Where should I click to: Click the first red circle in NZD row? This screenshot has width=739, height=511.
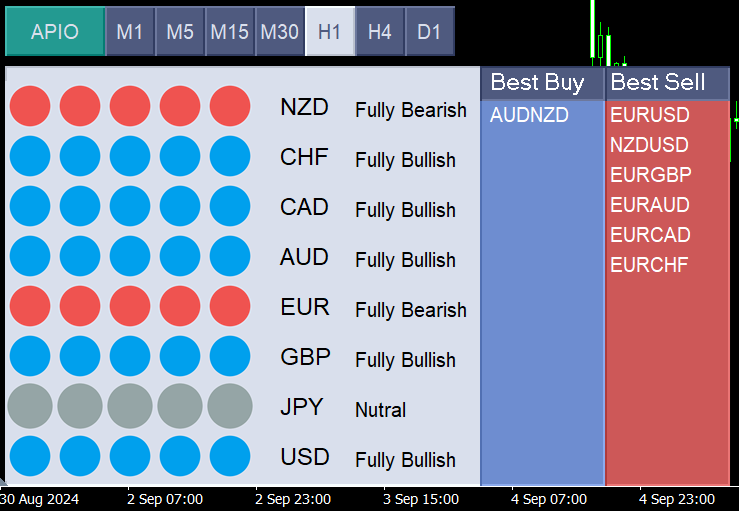pyautogui.click(x=30, y=106)
